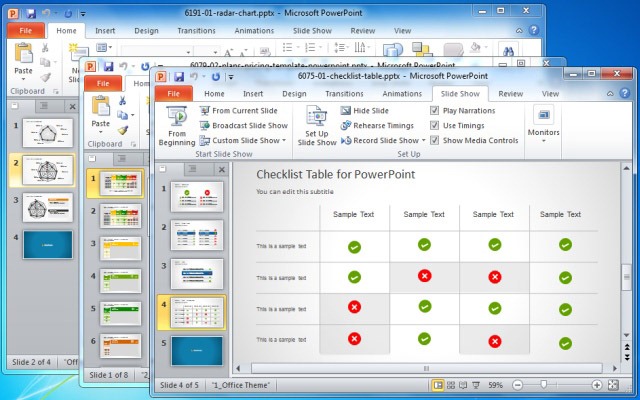
Task: Switch to Home tab in checklist-table window
Action: point(214,93)
